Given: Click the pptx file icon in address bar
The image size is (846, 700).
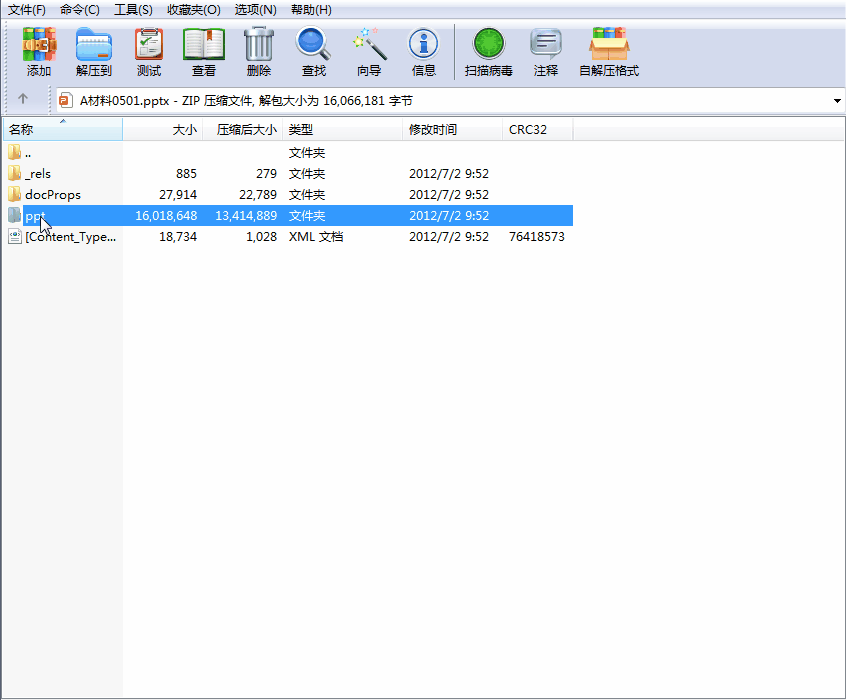Looking at the screenshot, I should [66, 100].
